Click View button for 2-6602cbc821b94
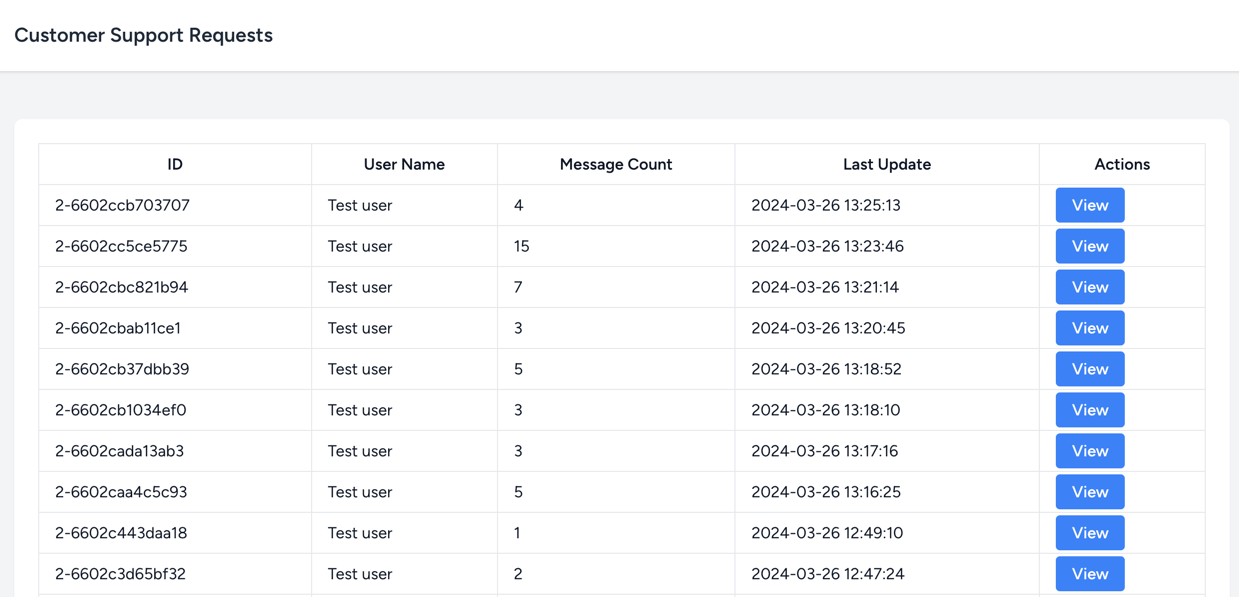 point(1090,287)
